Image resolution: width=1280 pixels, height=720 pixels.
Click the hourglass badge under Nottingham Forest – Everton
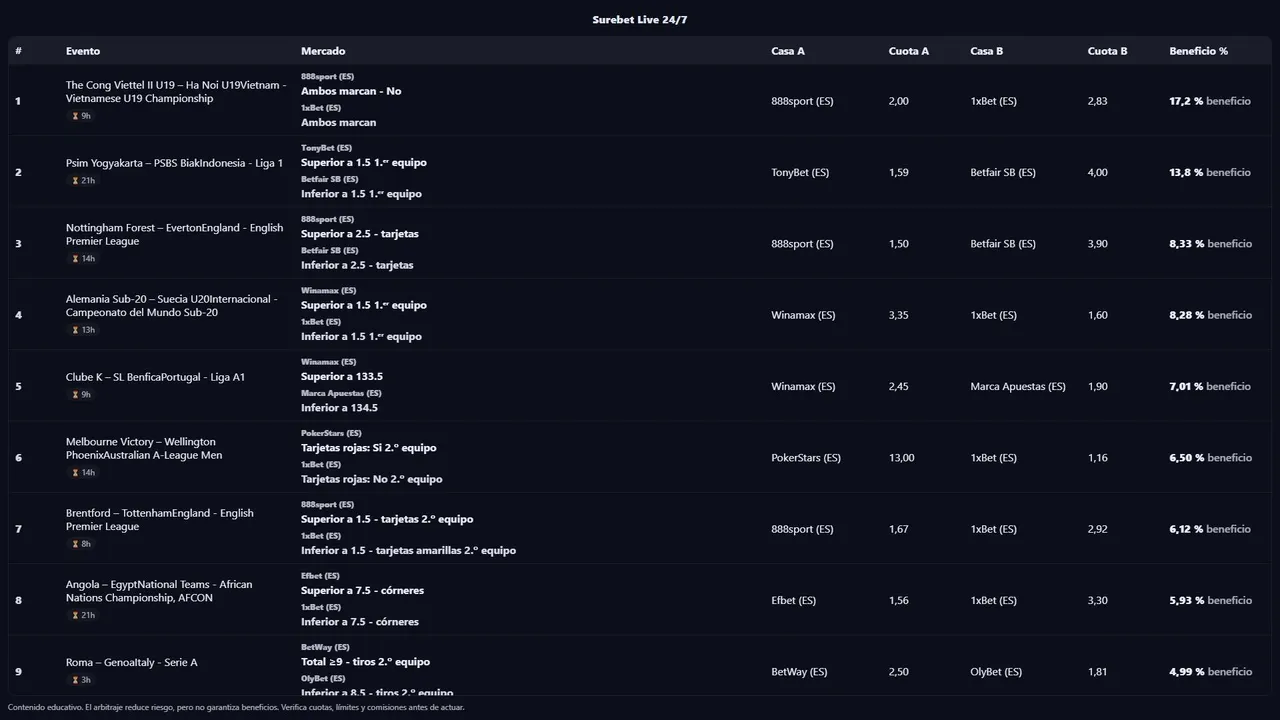click(83, 259)
